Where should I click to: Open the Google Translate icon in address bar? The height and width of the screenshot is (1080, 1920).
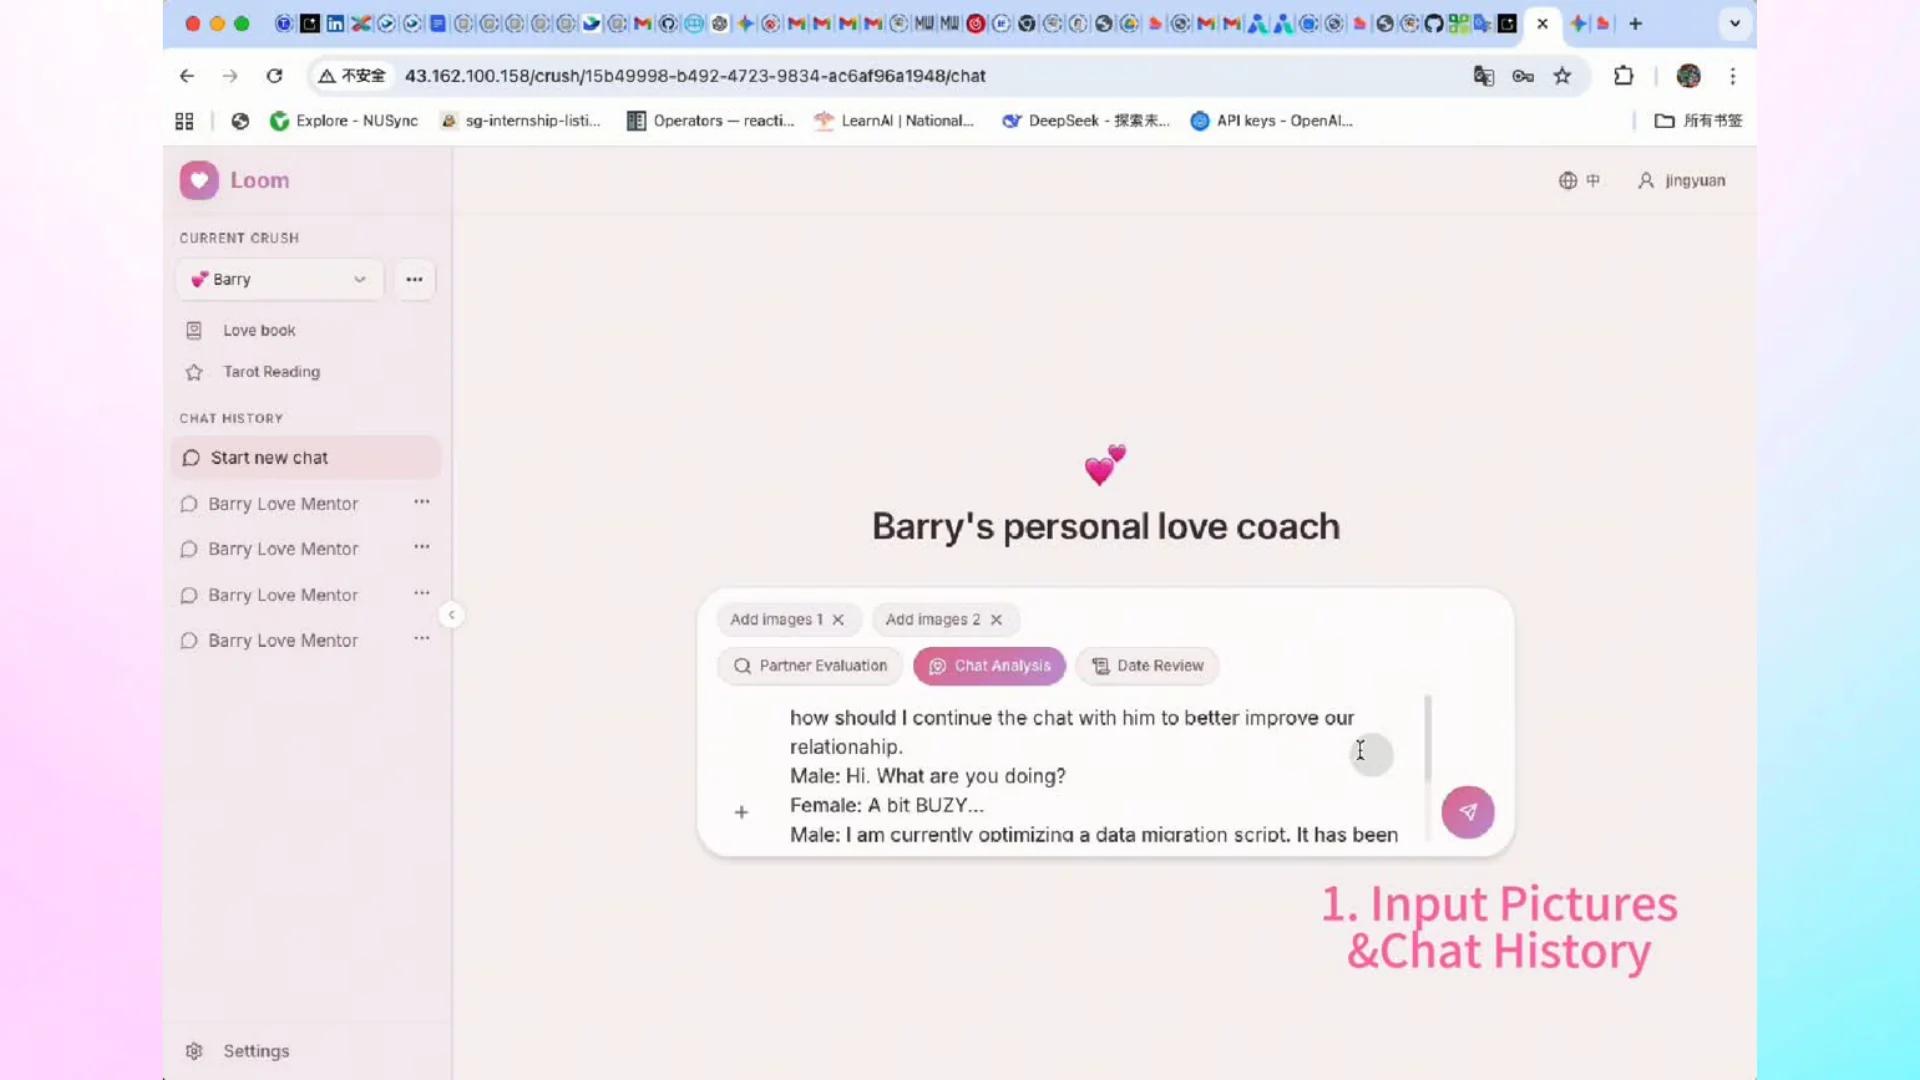(1483, 76)
